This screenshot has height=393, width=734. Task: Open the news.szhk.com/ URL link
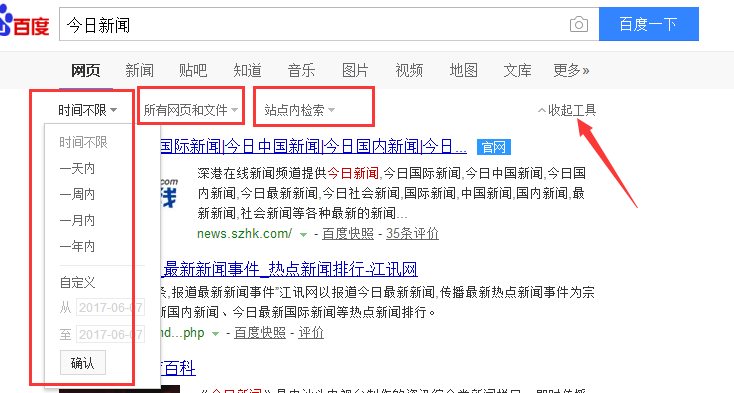click(x=244, y=233)
